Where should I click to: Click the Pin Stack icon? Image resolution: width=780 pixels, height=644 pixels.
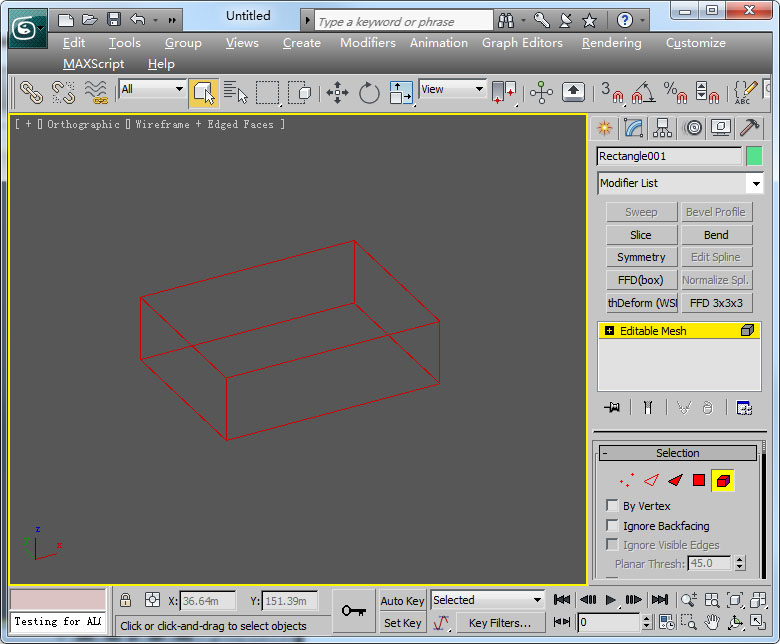612,408
